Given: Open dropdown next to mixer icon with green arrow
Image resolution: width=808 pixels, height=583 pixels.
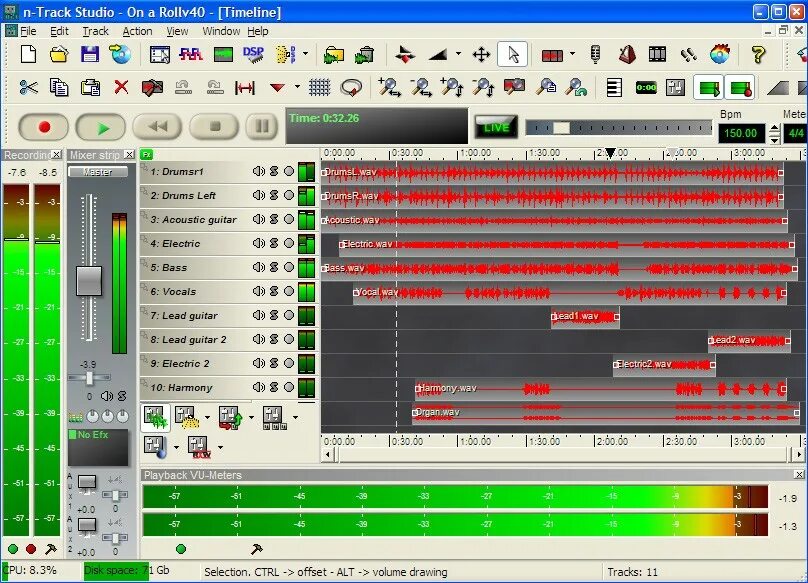Looking at the screenshot, I should [251, 417].
